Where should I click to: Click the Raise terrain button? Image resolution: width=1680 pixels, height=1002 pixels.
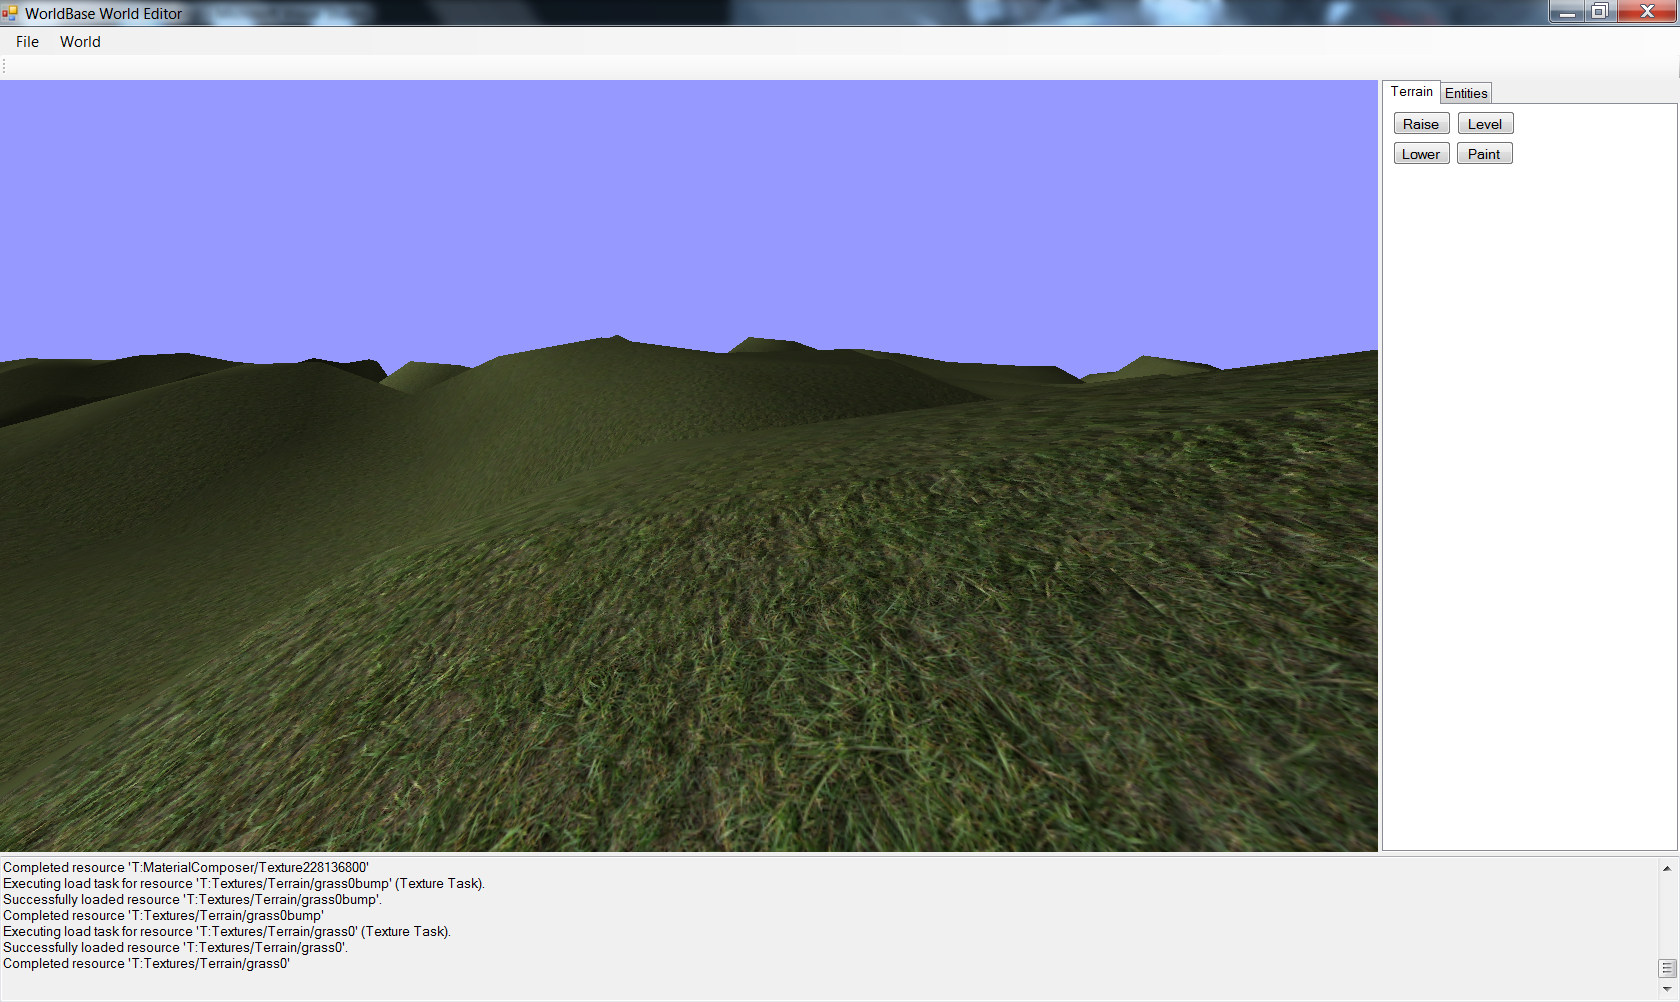(1421, 124)
